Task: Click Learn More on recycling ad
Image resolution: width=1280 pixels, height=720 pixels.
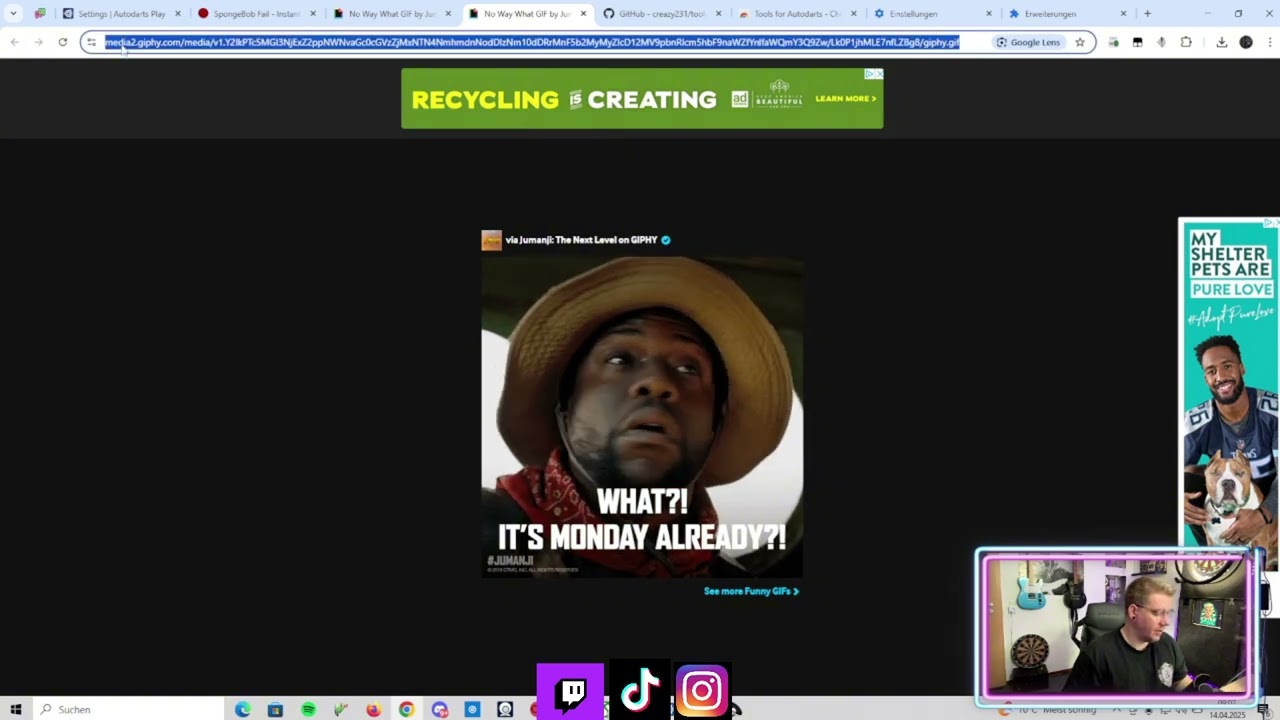Action: [845, 98]
